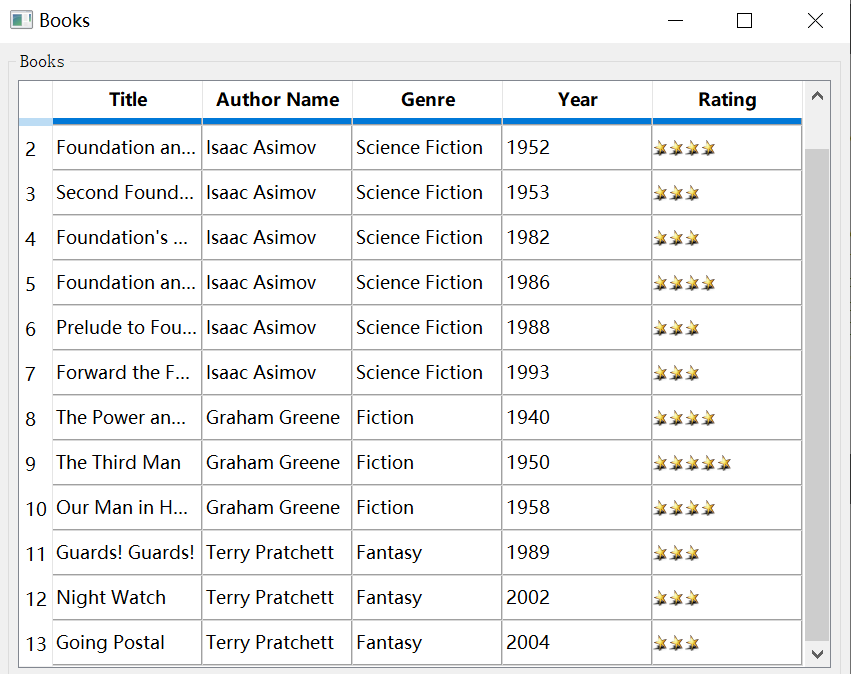Image resolution: width=851 pixels, height=674 pixels.
Task: Click the scroll down arrow
Action: pyautogui.click(x=817, y=653)
